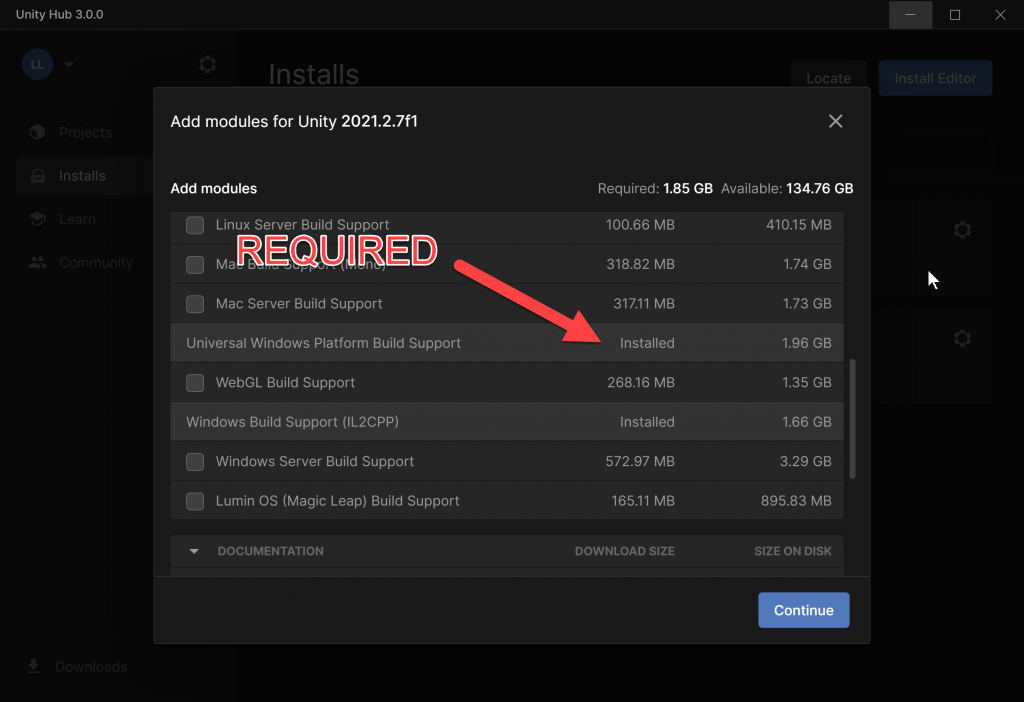1024x702 pixels.
Task: Select Installs in the sidebar
Action: [82, 176]
